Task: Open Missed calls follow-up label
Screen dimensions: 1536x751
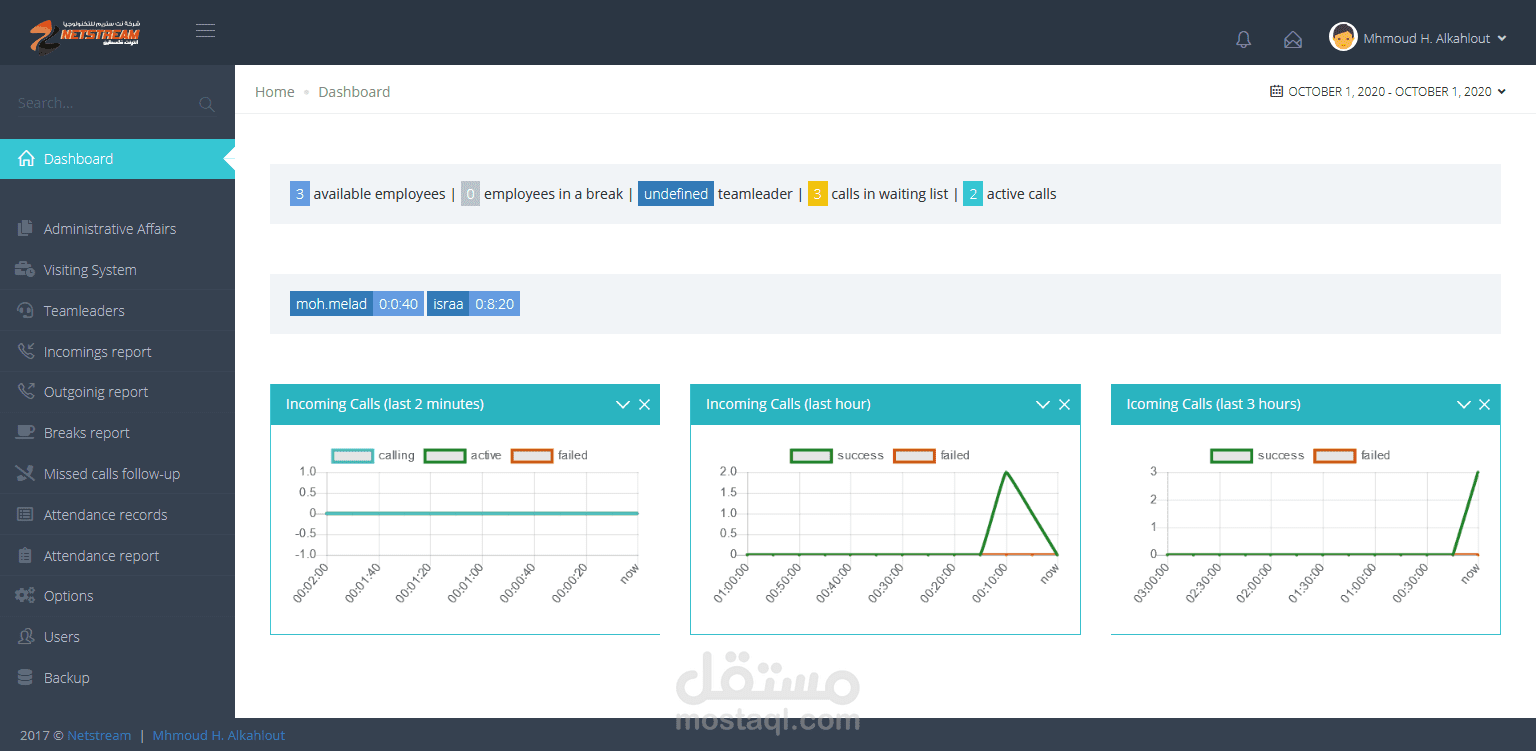Action: point(112,474)
